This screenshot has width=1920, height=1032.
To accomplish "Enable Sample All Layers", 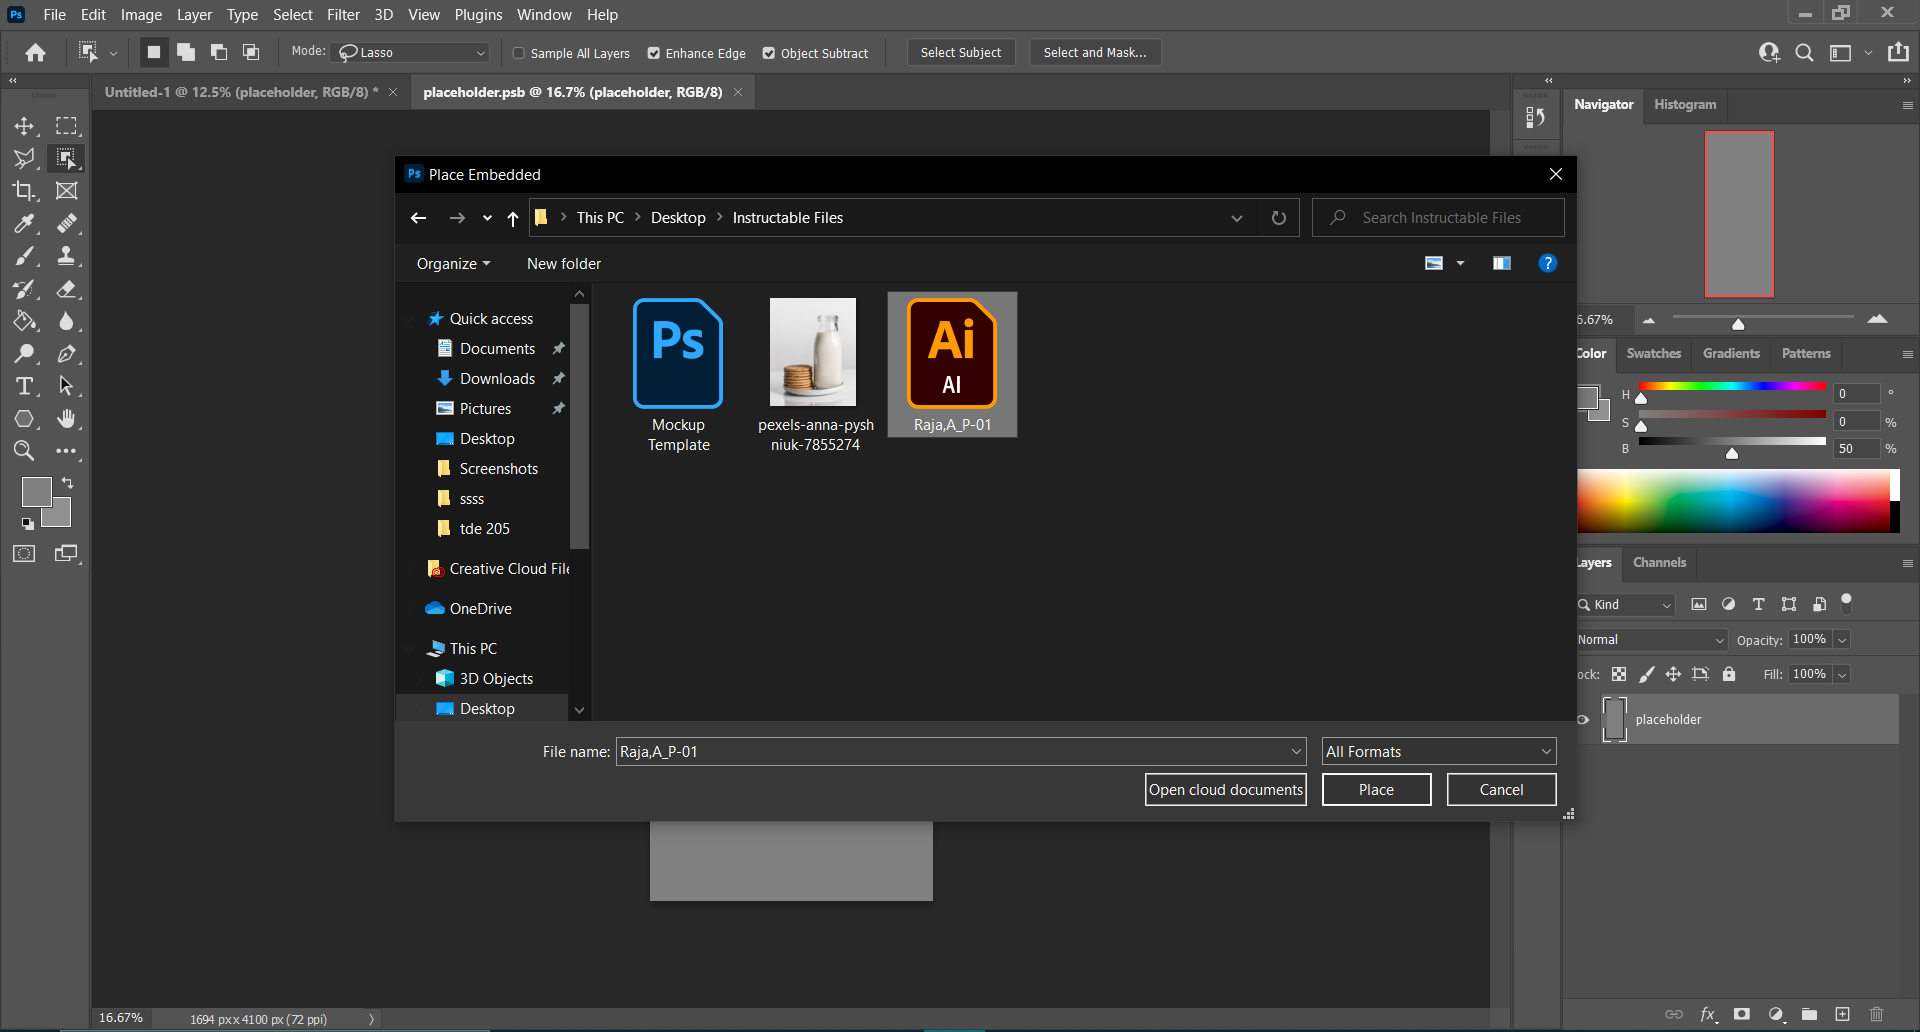I will (x=520, y=53).
